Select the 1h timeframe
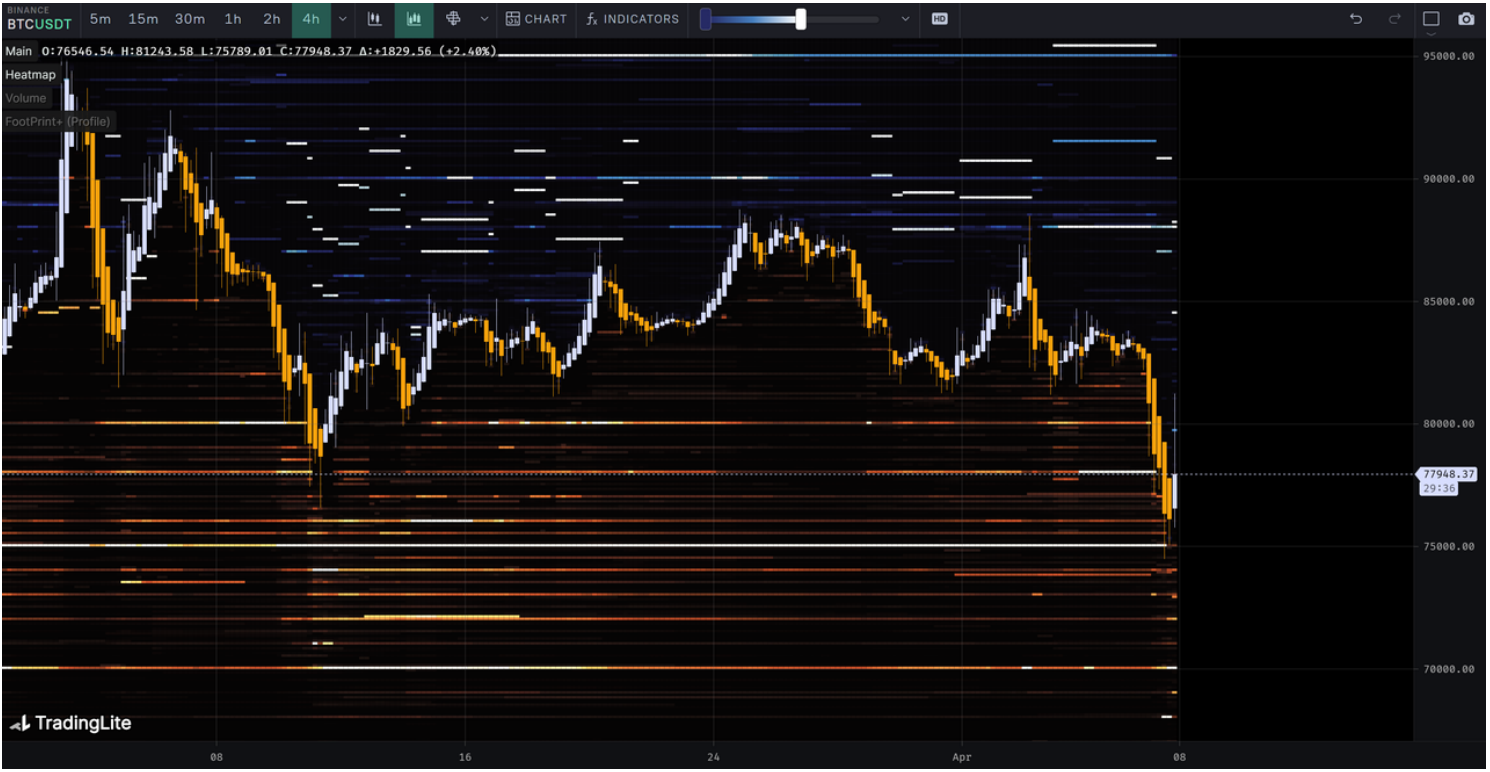Image resolution: width=1490 pixels, height=772 pixels. click(233, 19)
